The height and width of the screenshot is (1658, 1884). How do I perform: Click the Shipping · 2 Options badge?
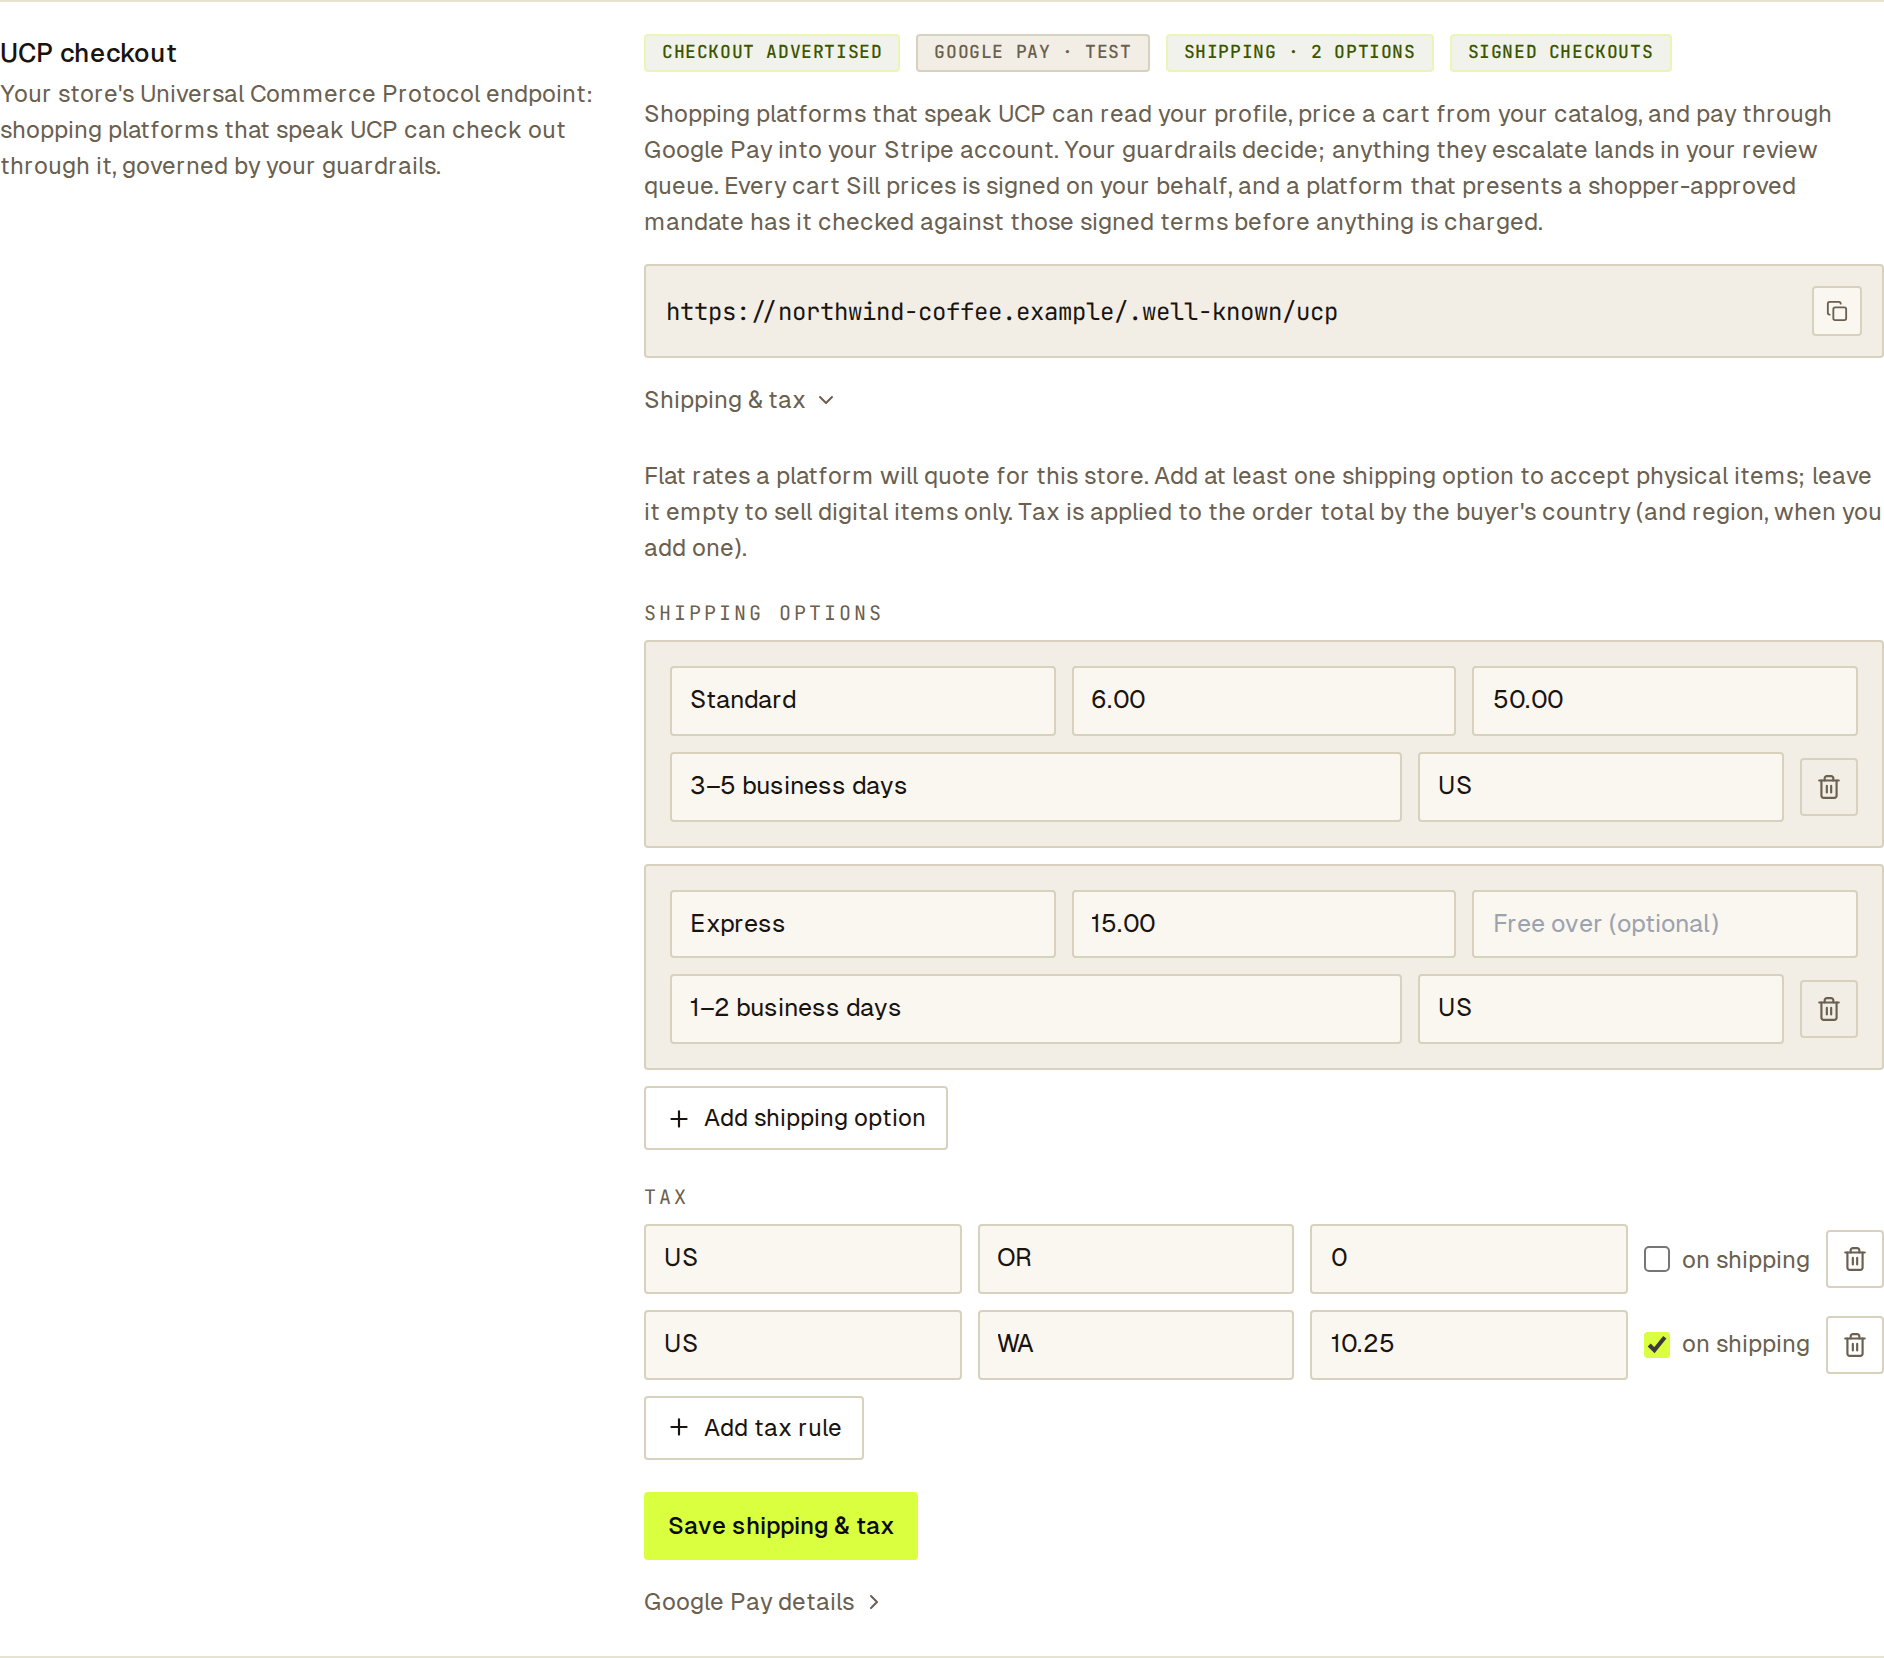pyautogui.click(x=1300, y=52)
